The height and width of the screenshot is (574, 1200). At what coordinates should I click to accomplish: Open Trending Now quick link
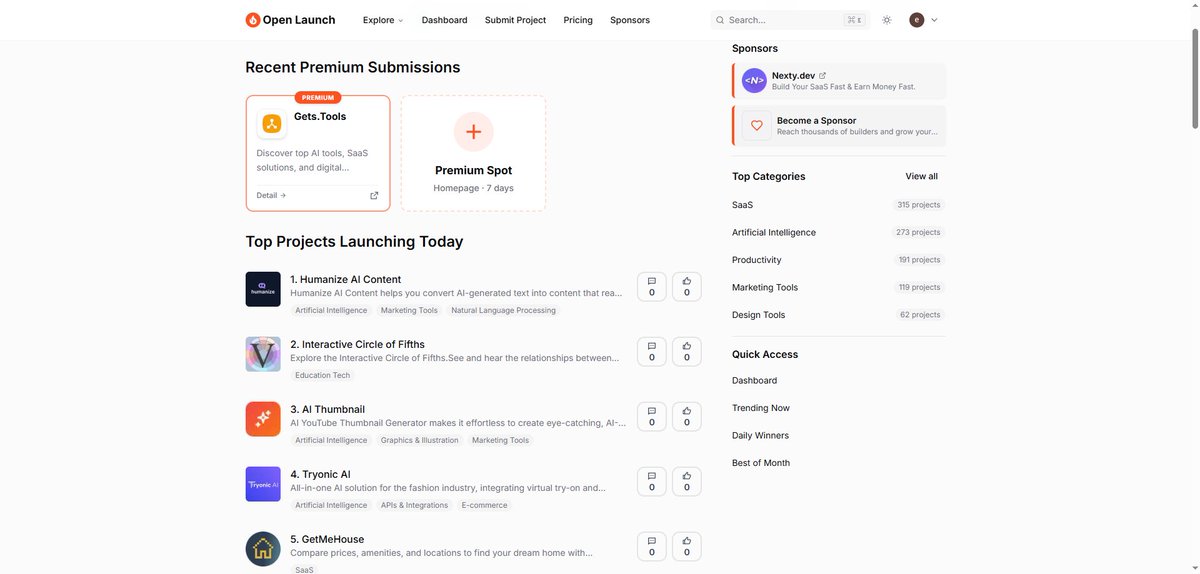point(761,408)
